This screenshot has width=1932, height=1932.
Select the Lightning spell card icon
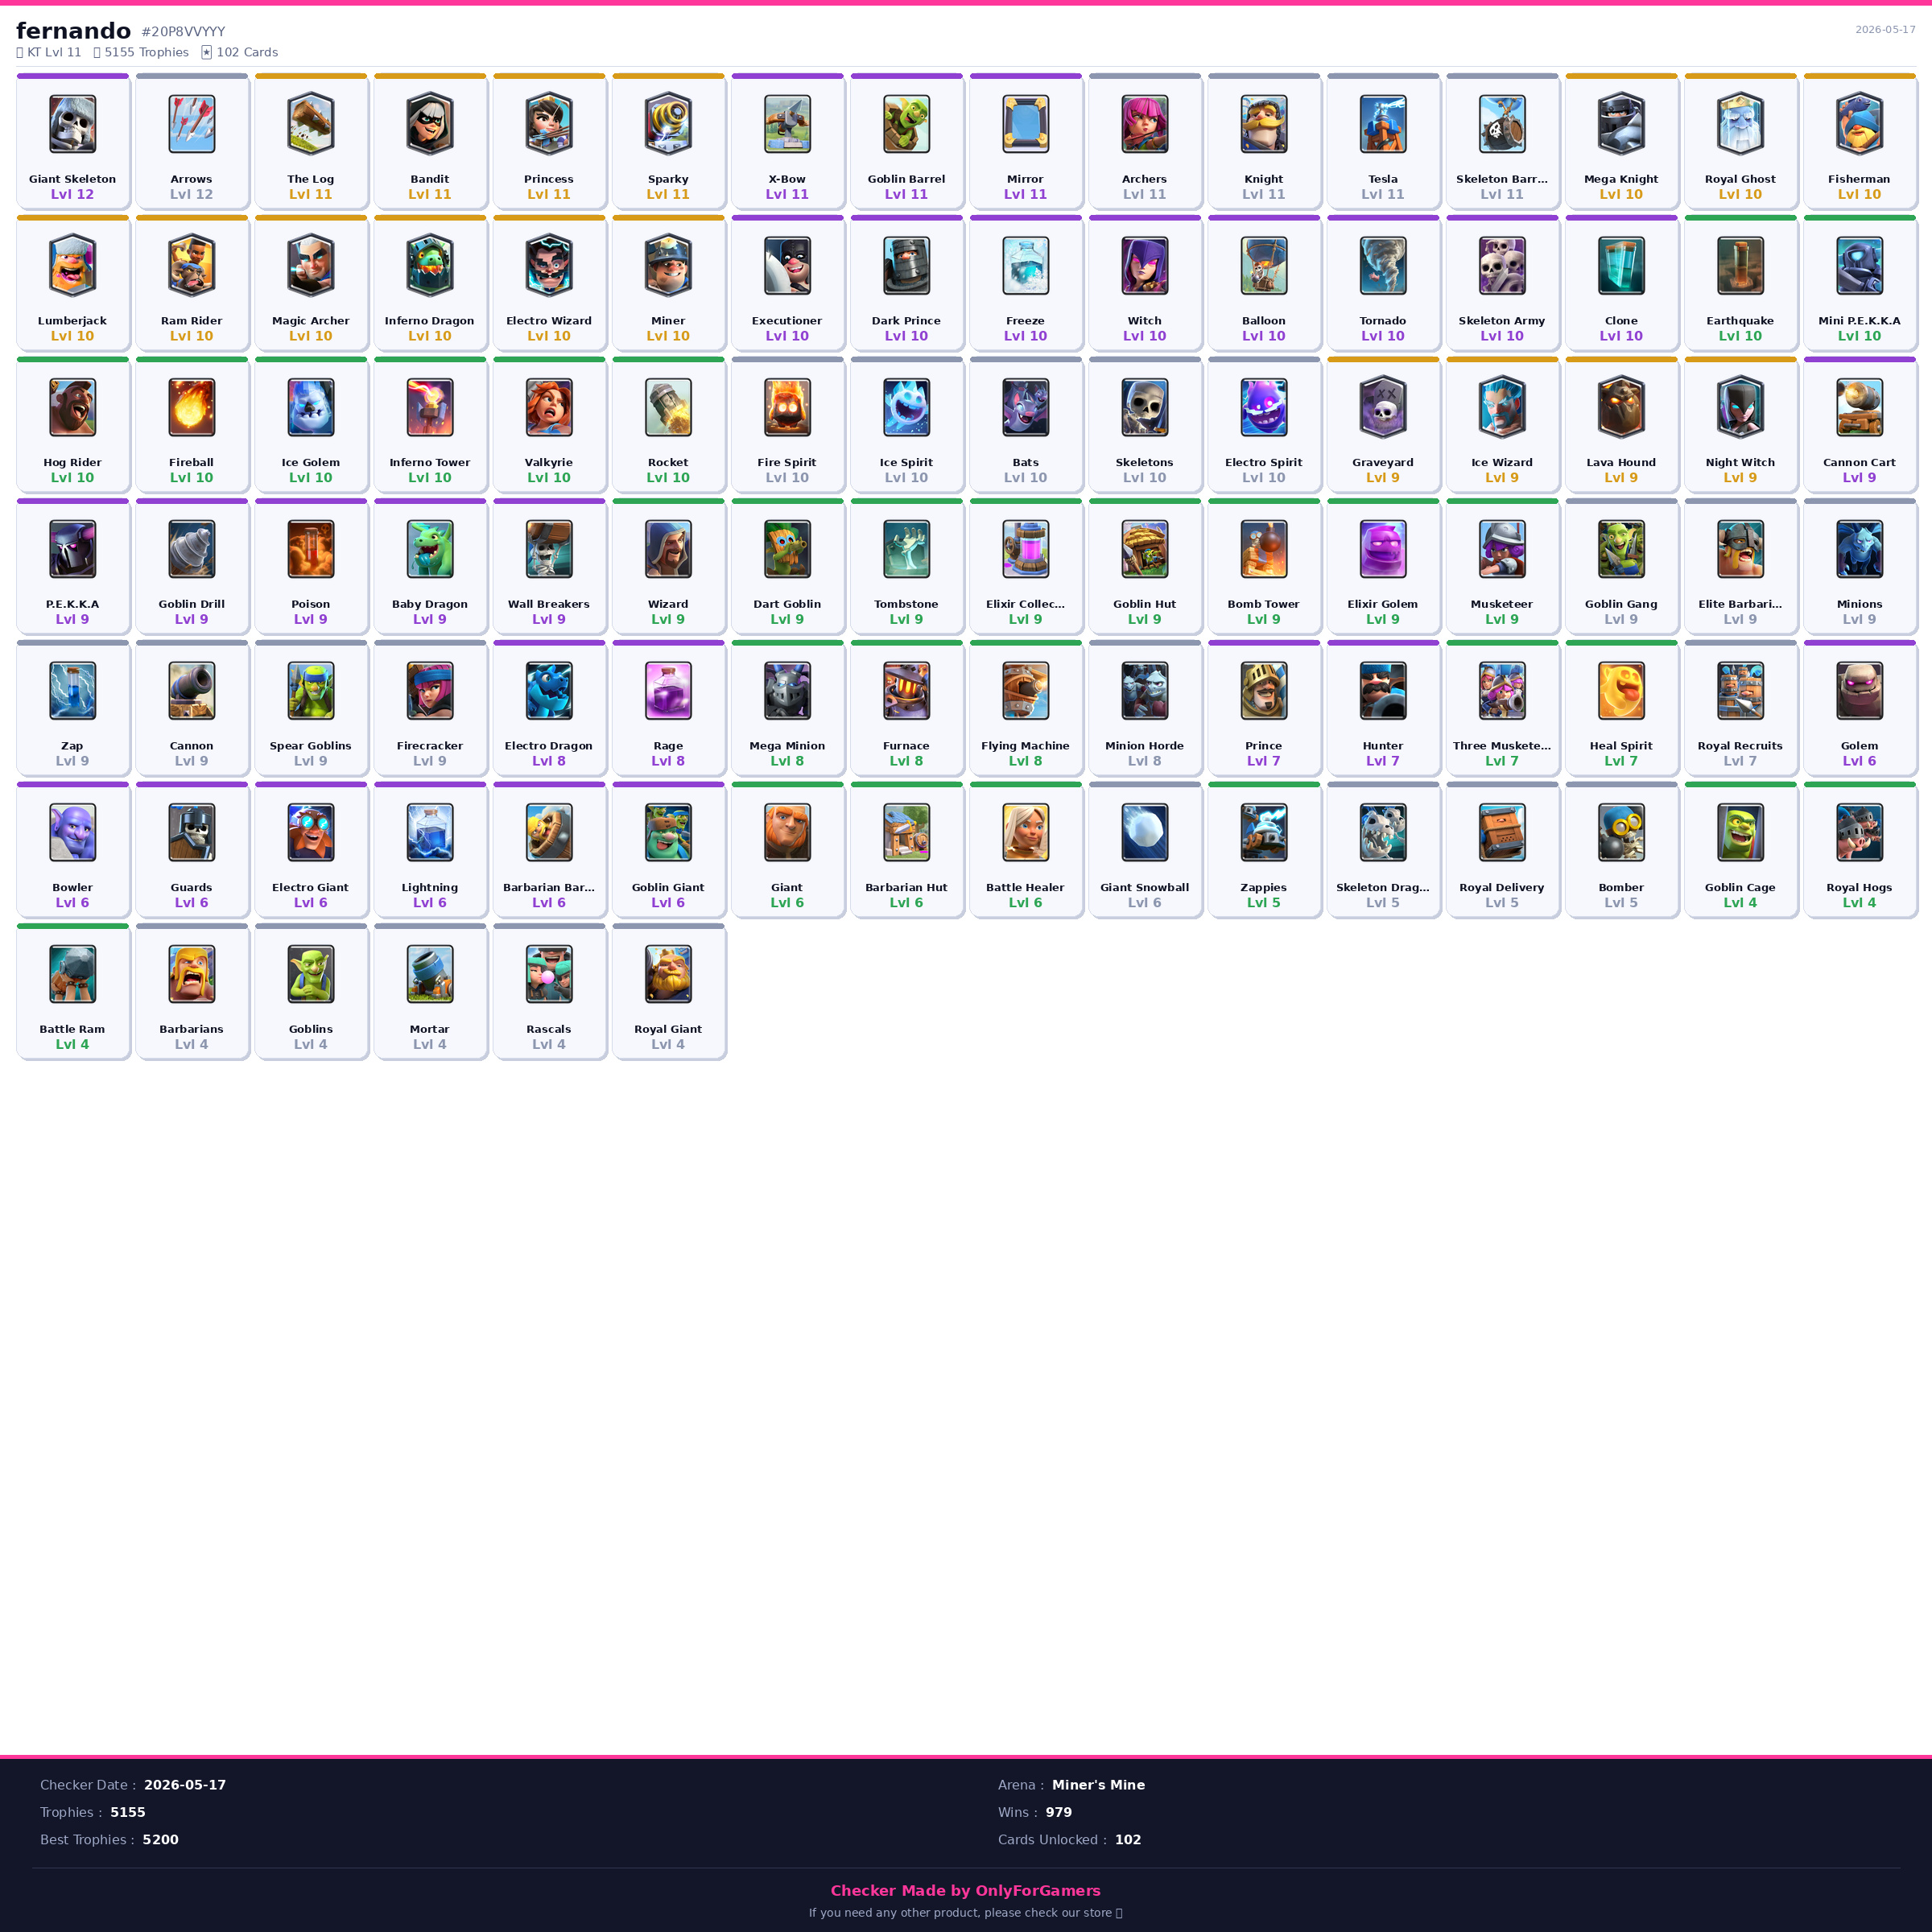tap(430, 833)
